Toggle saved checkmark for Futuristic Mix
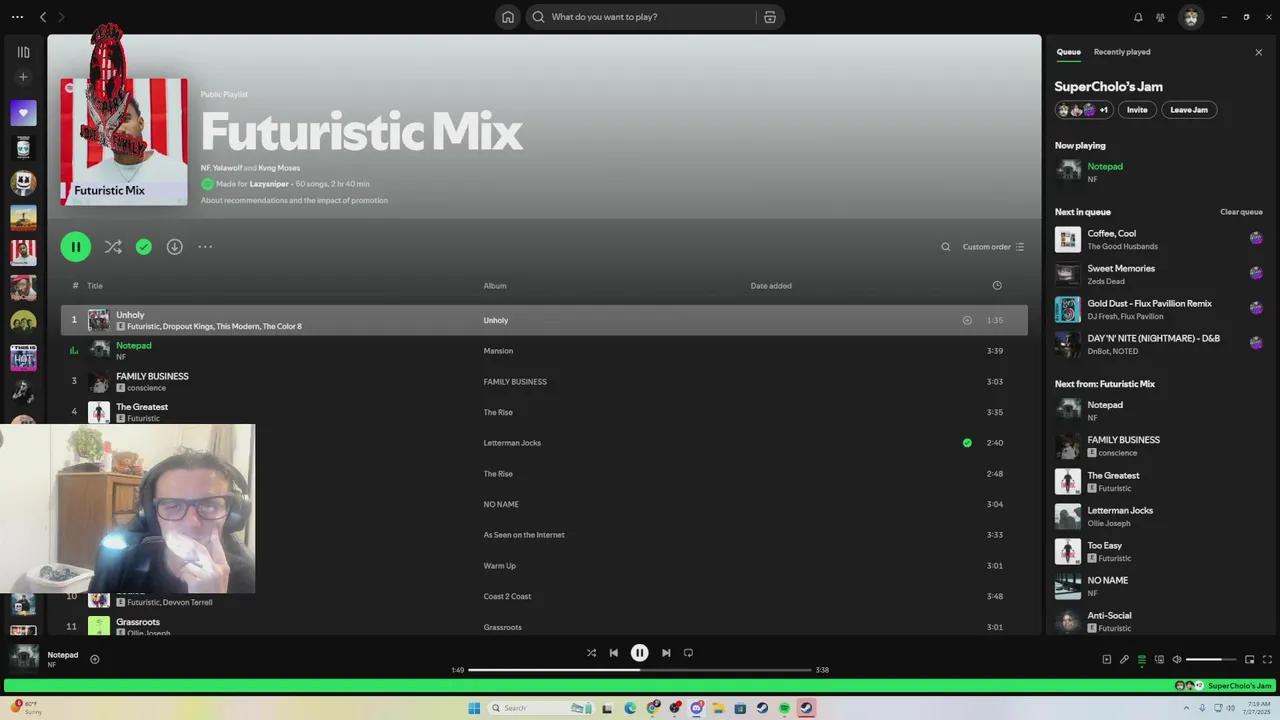 (144, 247)
